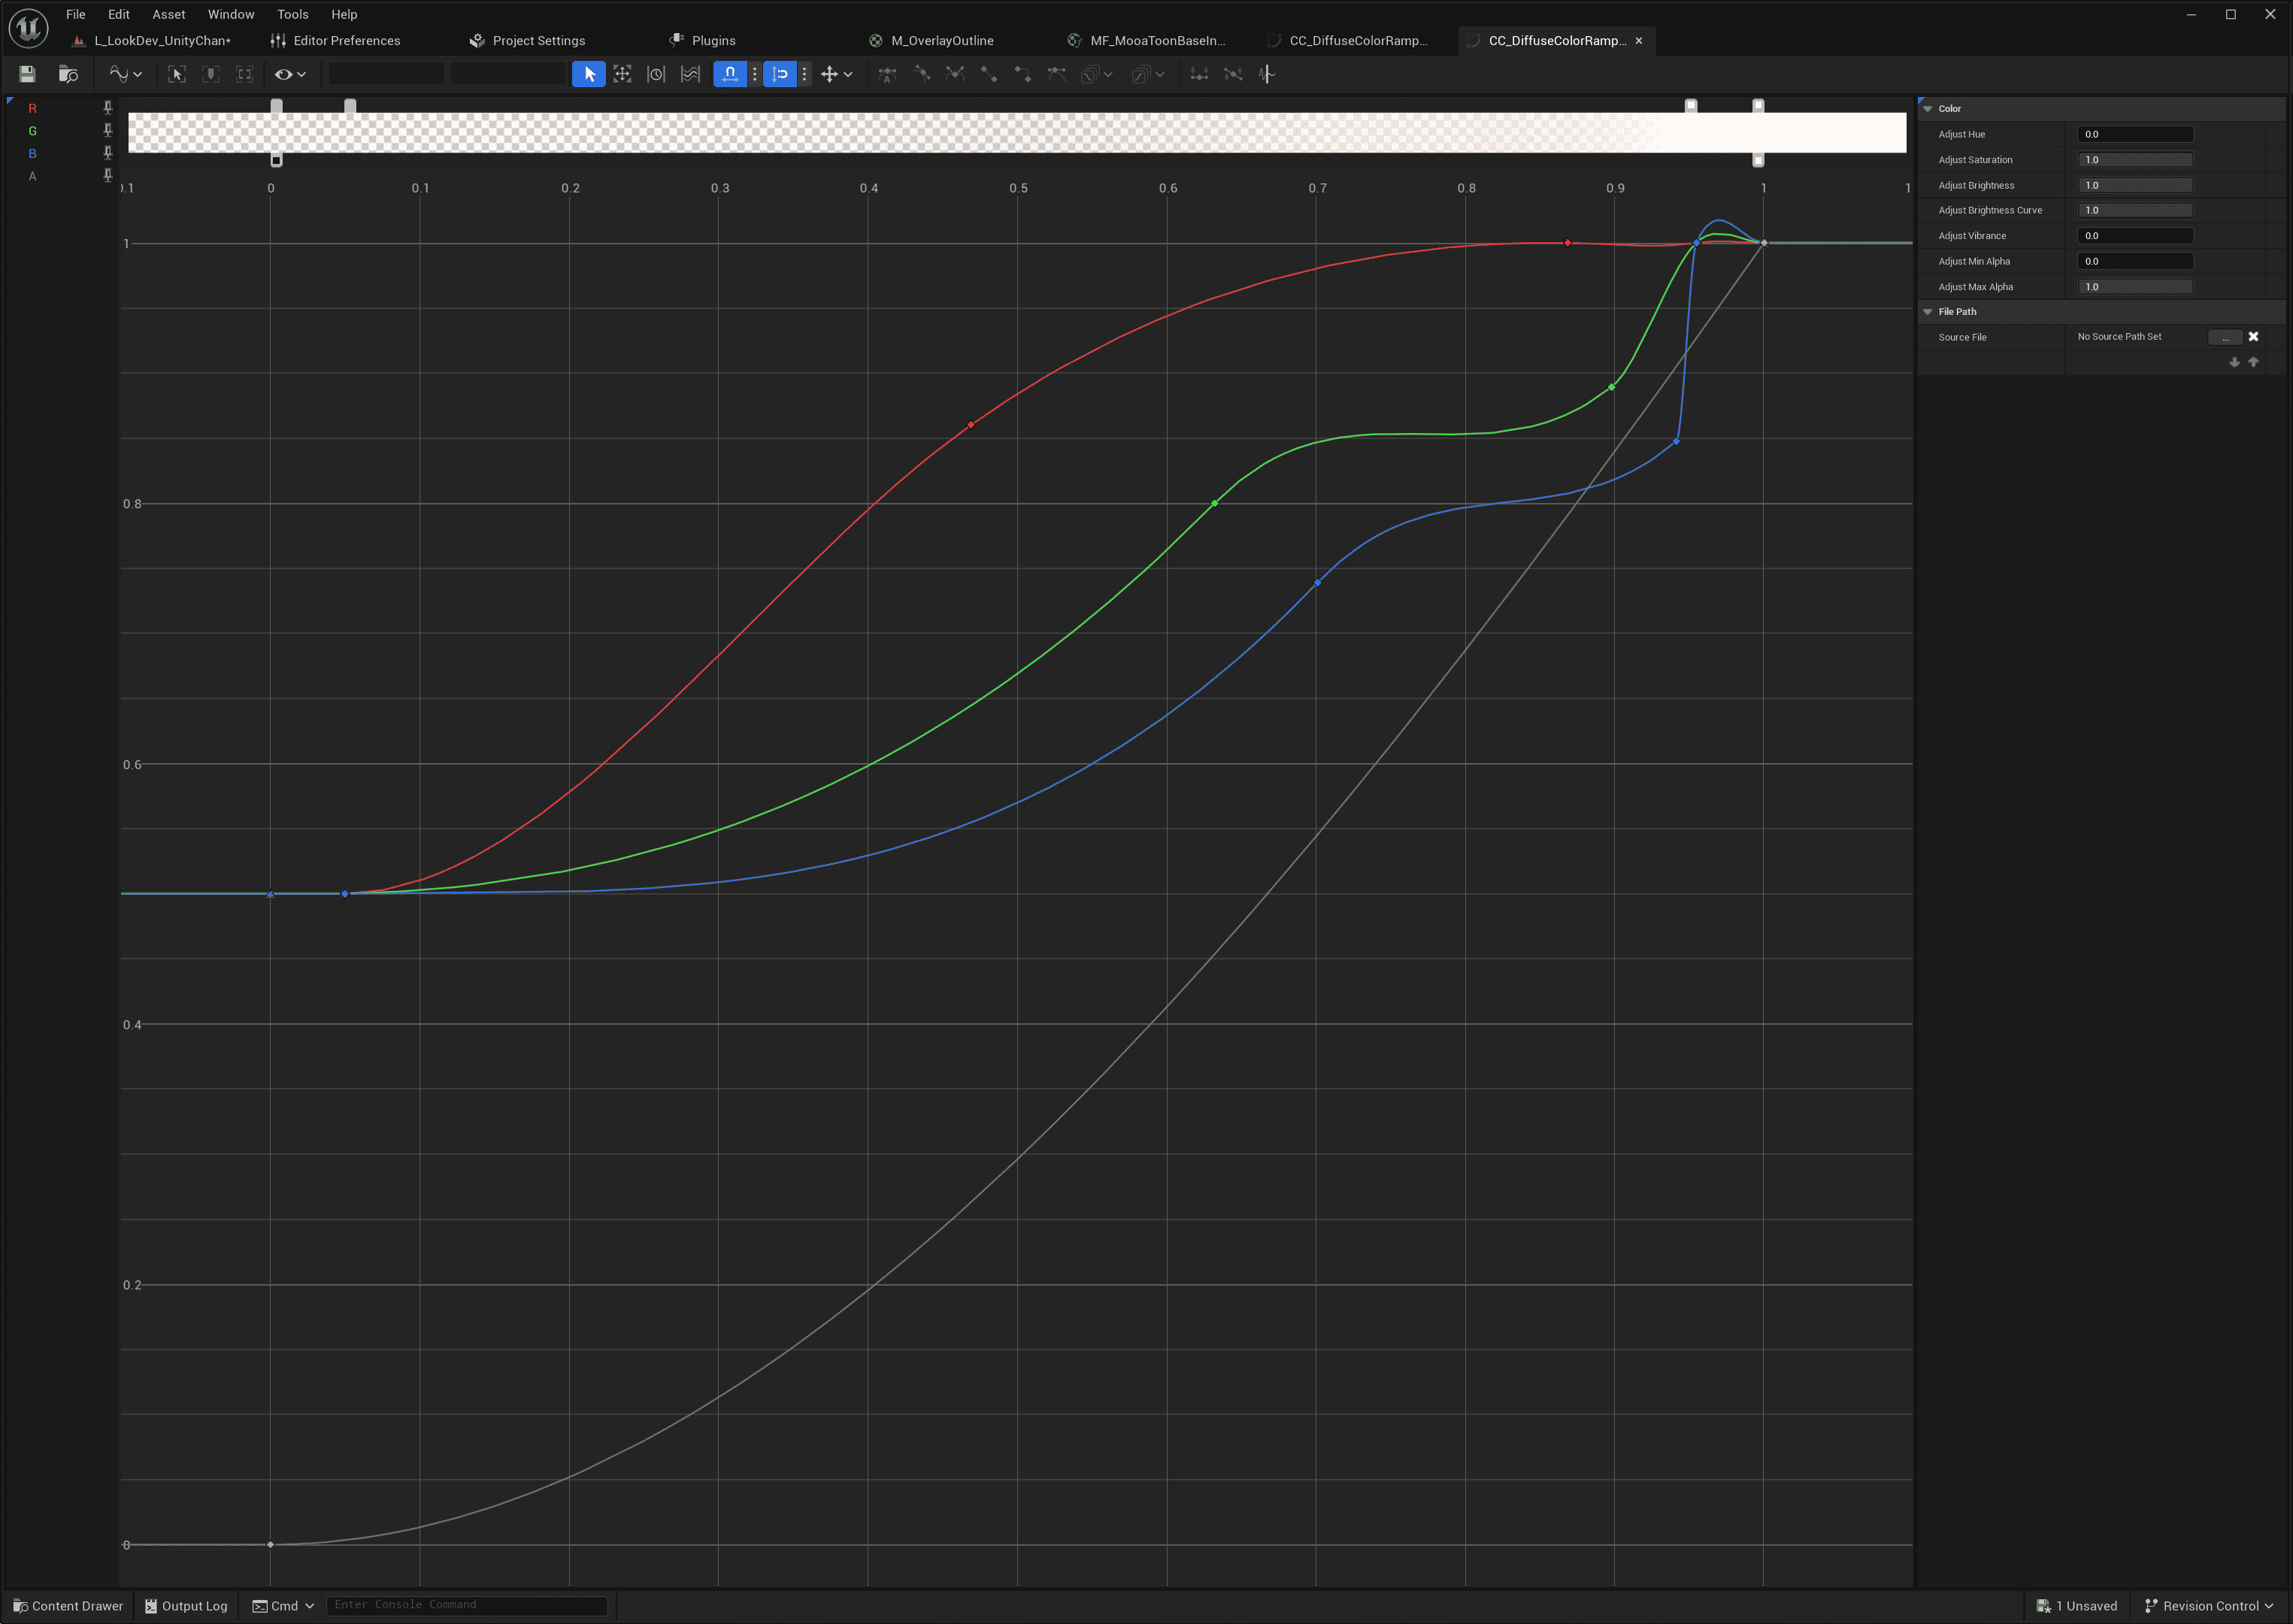
Task: Open value snapping options dots
Action: (804, 74)
